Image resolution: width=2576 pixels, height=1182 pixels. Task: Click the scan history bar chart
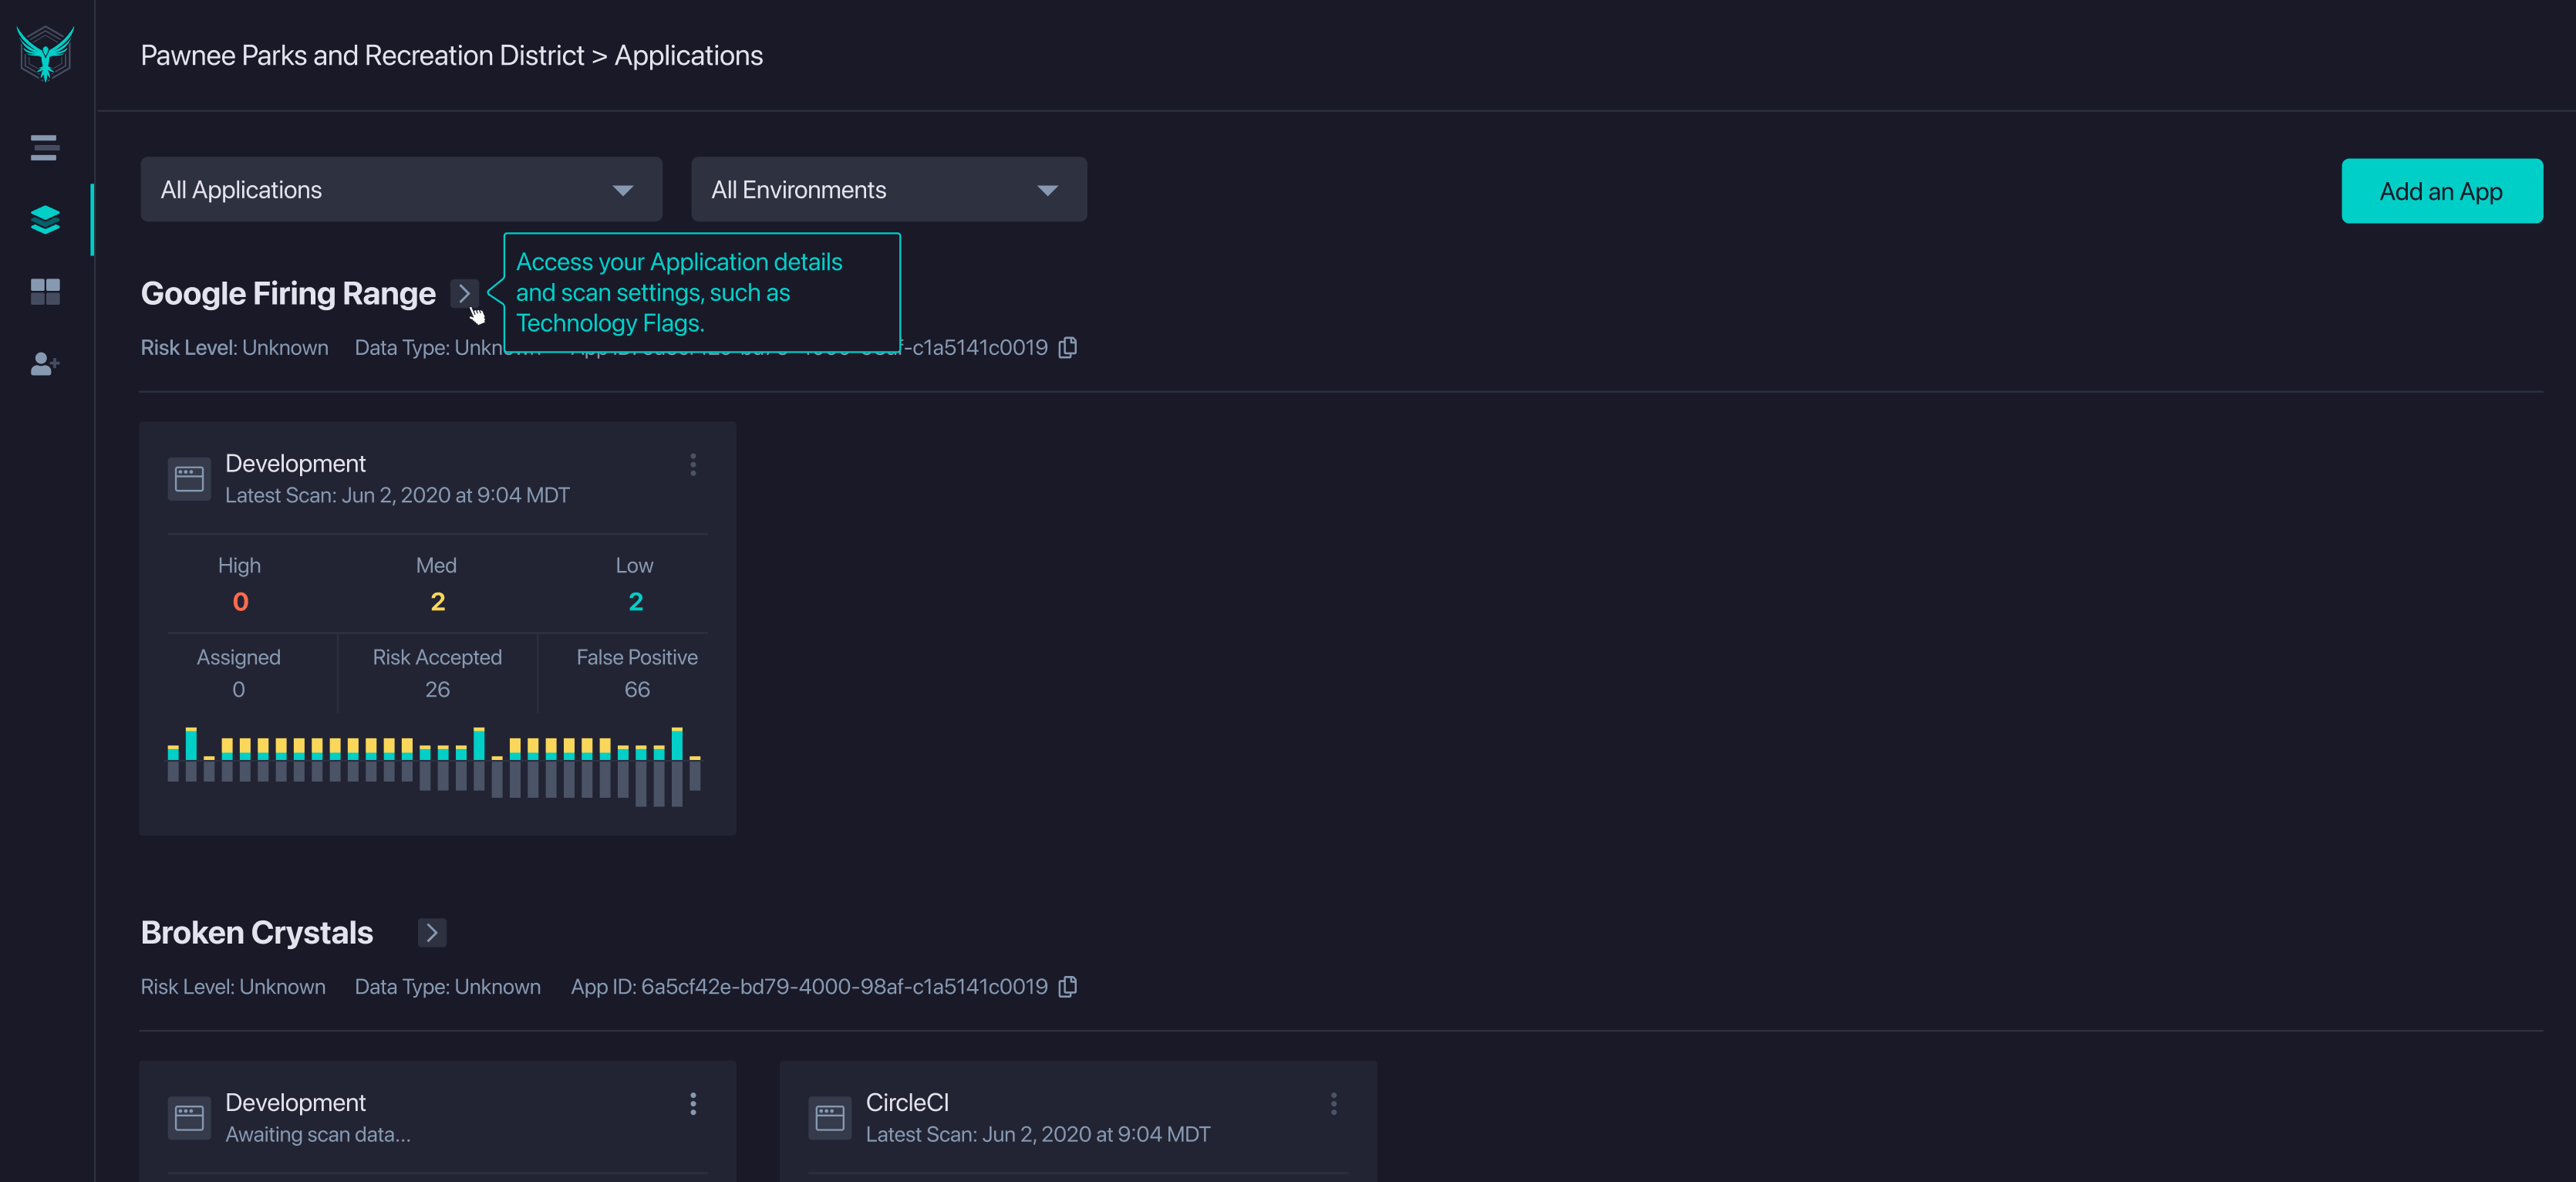434,765
